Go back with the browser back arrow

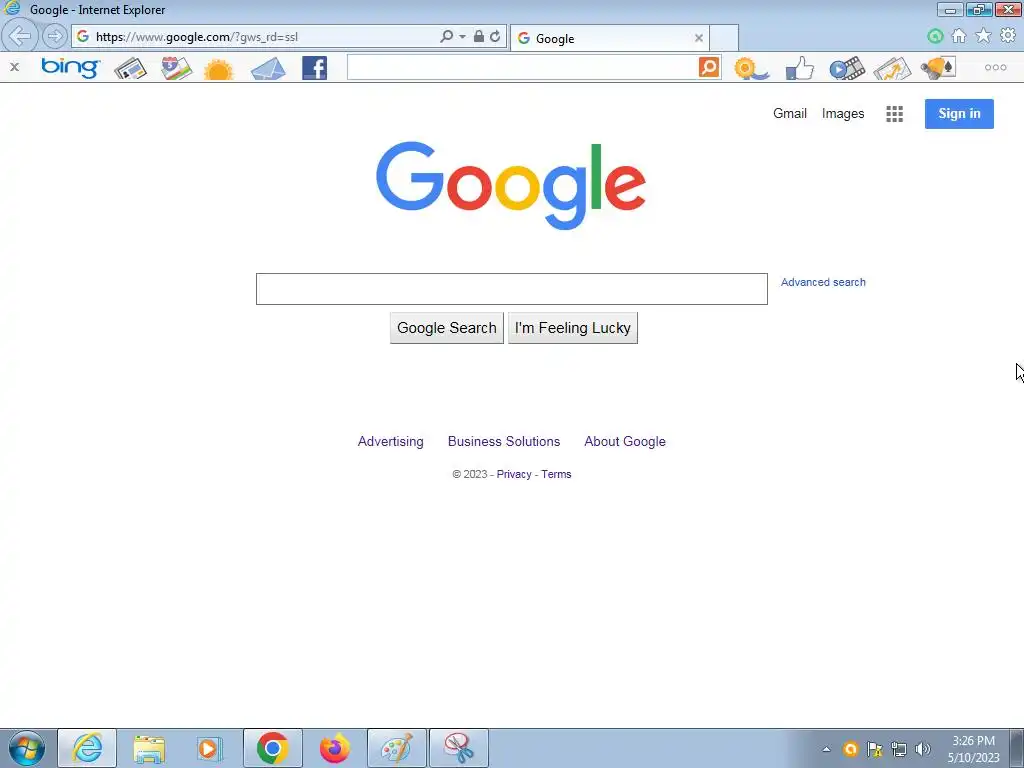20,36
